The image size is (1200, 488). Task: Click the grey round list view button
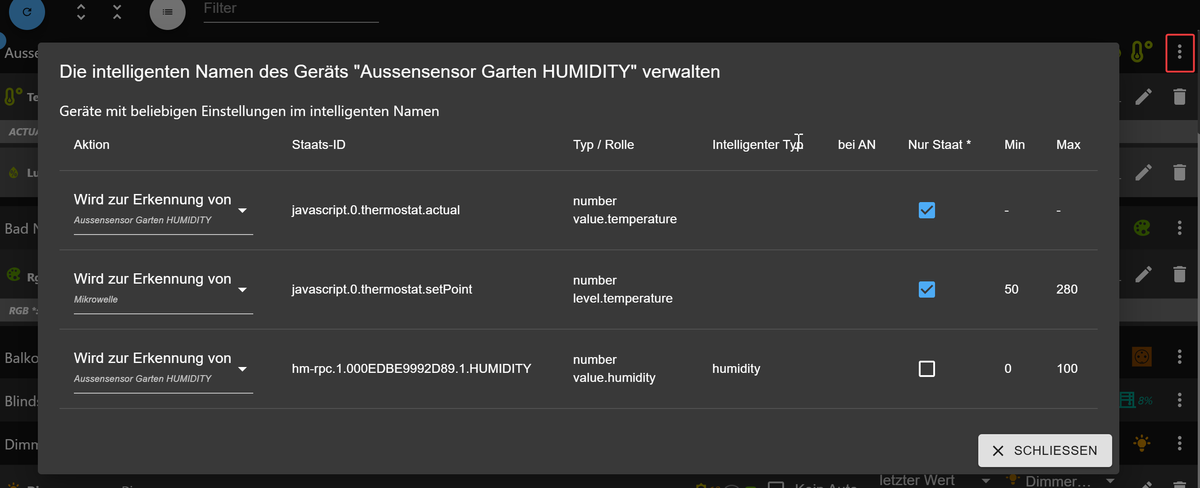(x=167, y=12)
